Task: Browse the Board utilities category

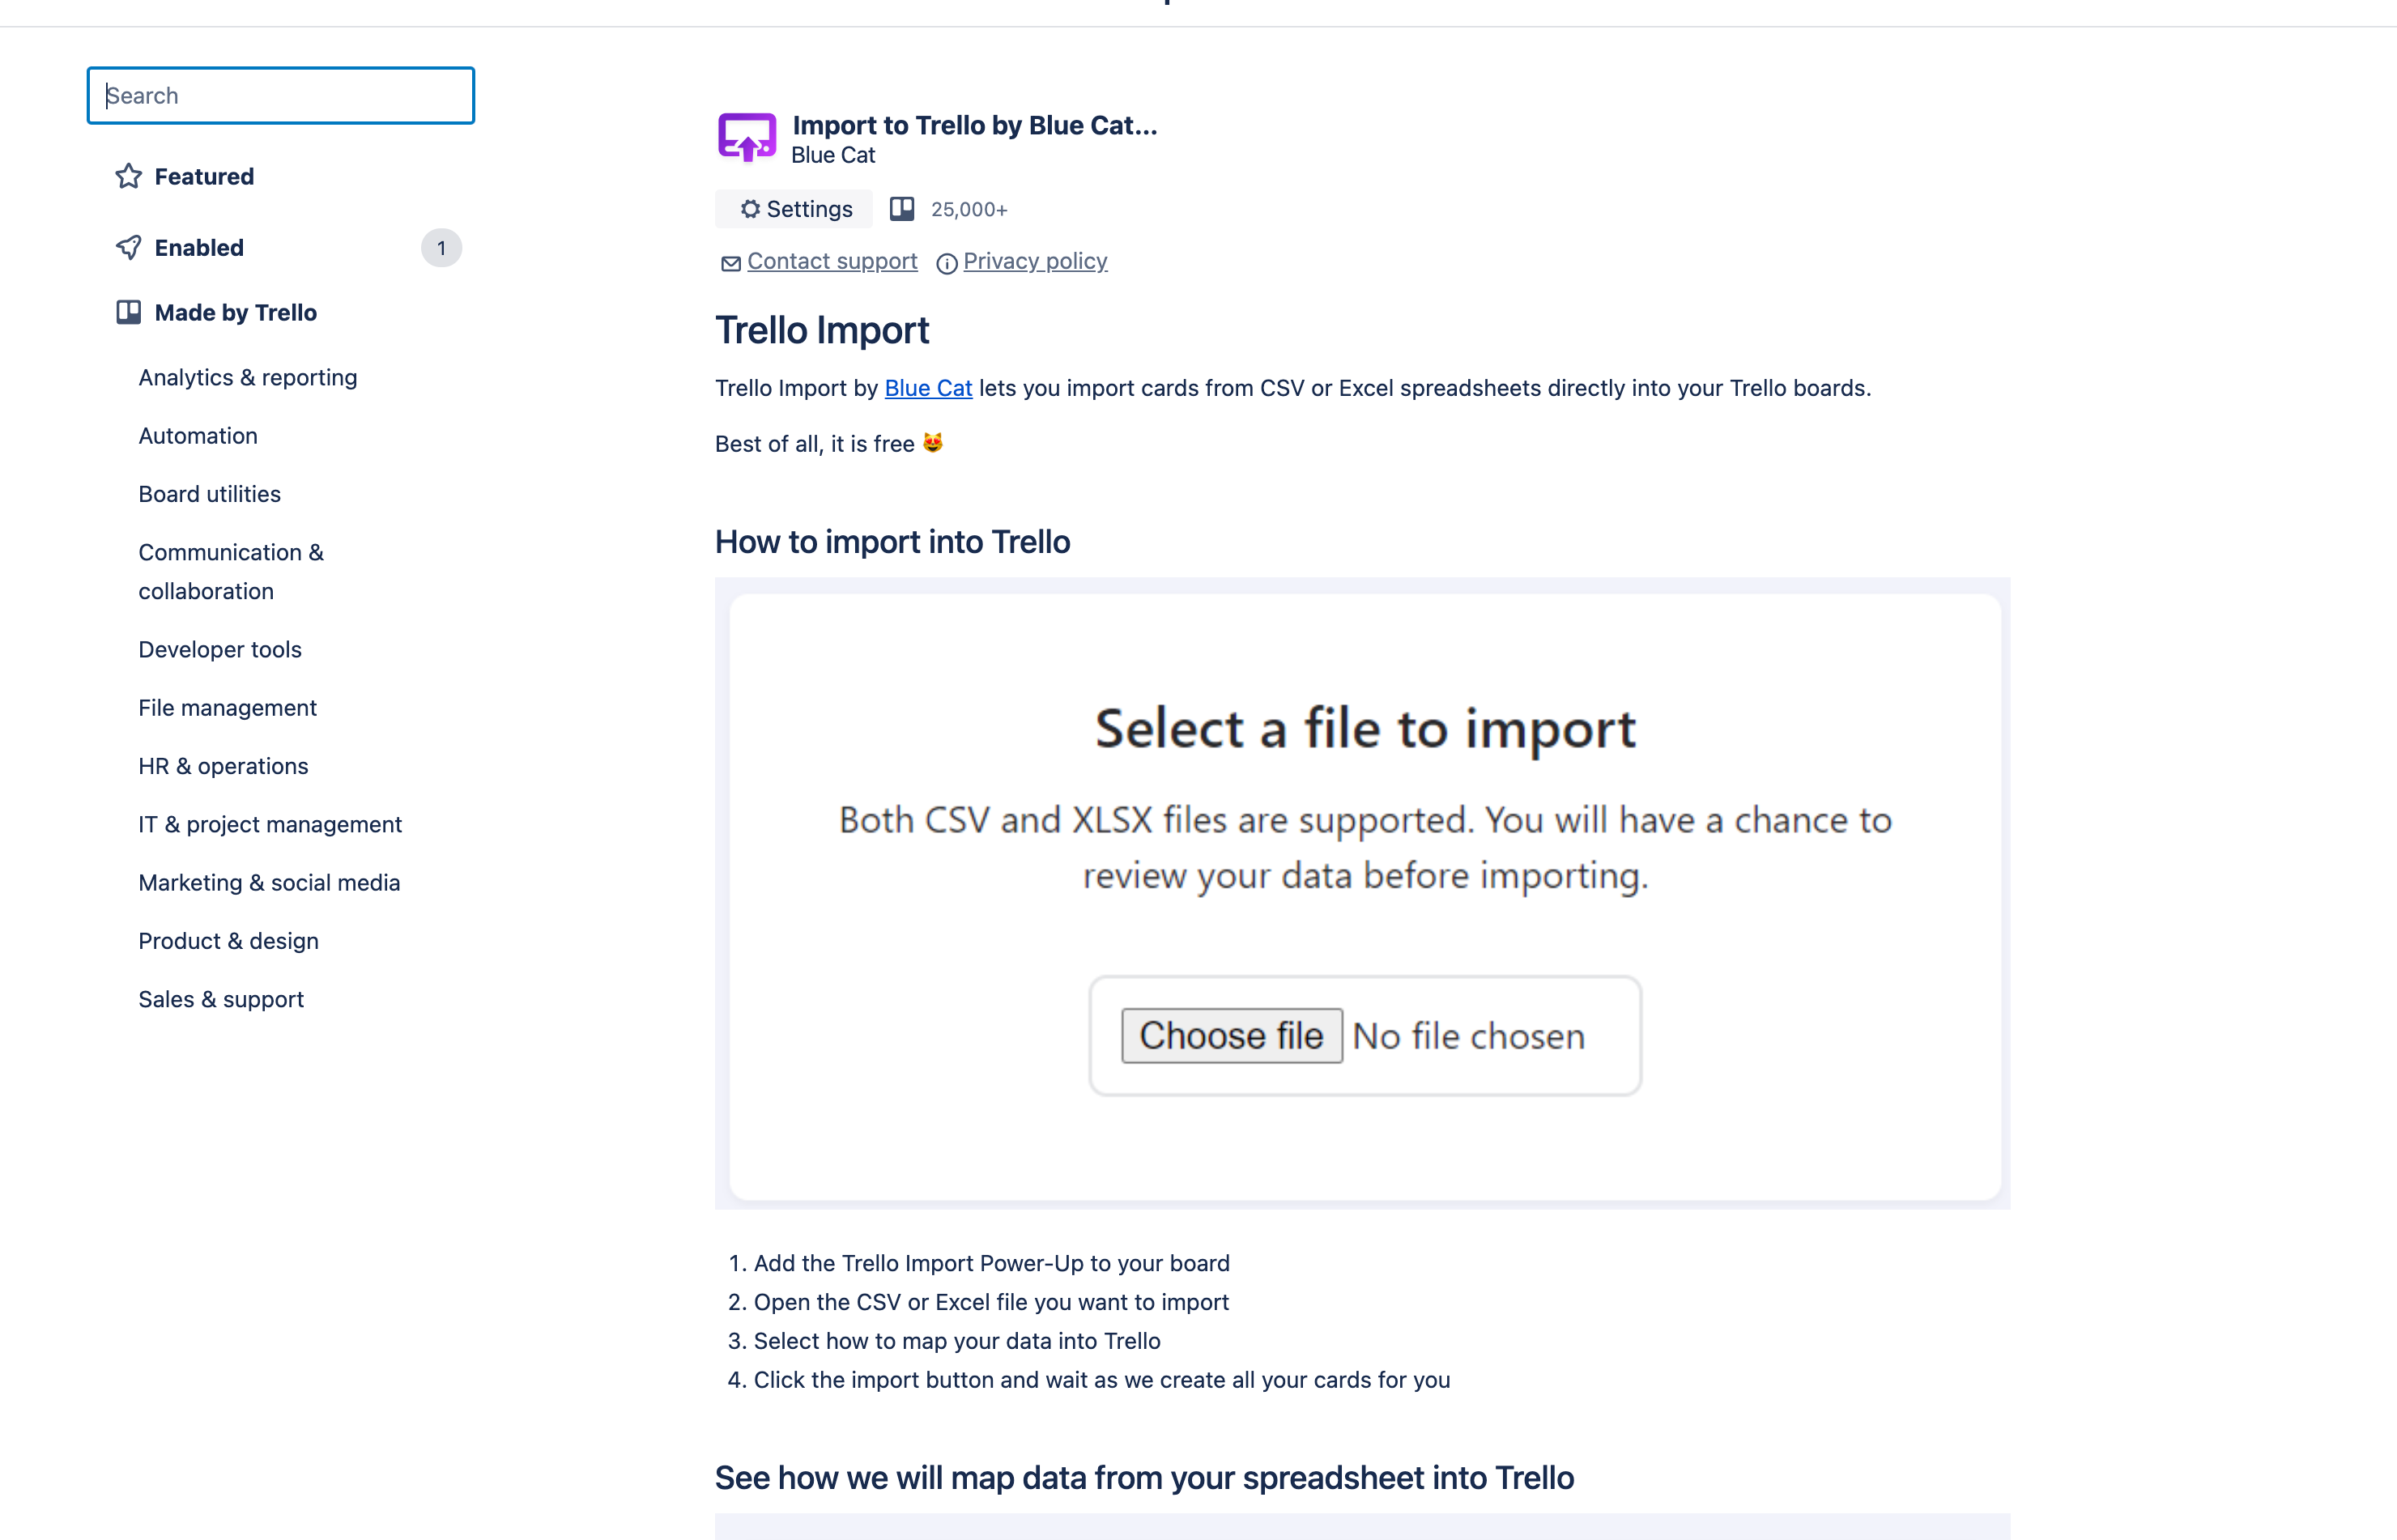Action: tap(209, 493)
